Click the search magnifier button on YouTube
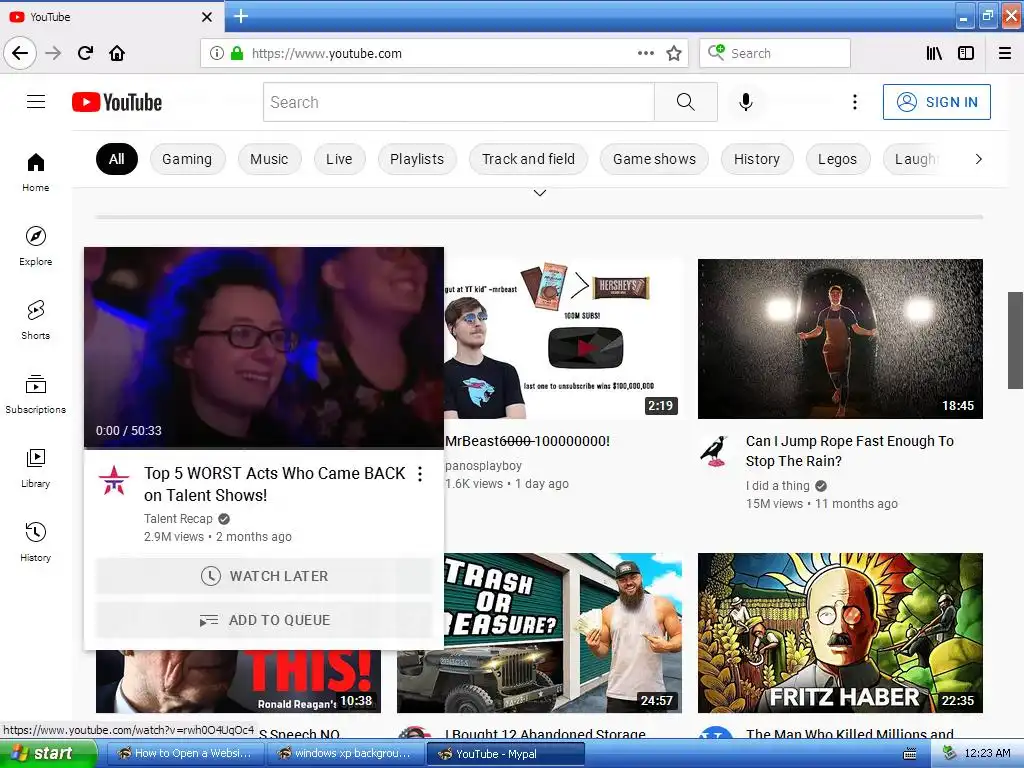This screenshot has height=768, width=1024. [686, 102]
